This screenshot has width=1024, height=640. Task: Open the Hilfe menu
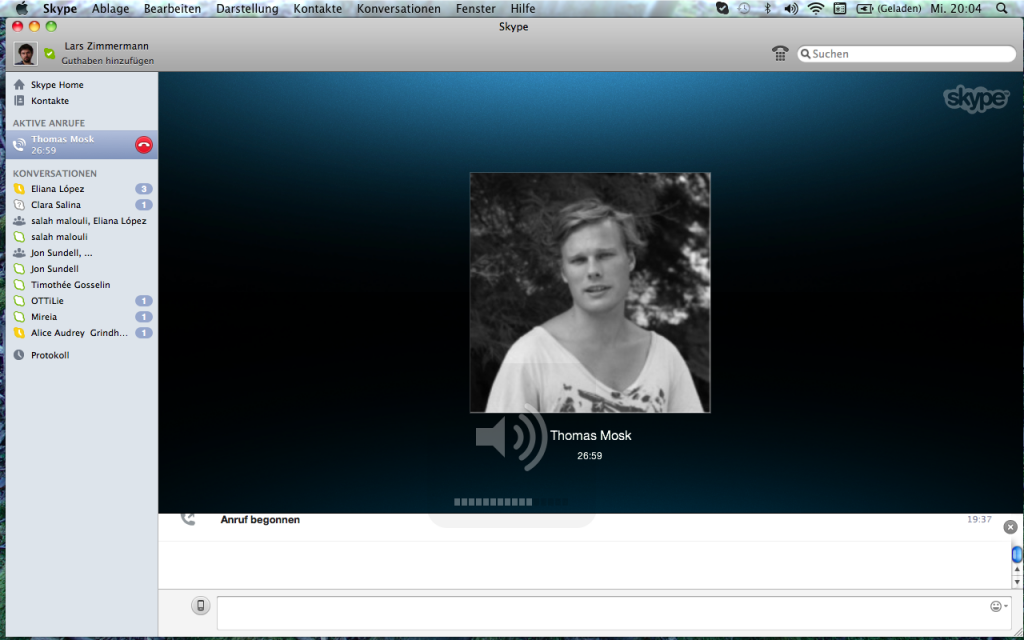[523, 8]
